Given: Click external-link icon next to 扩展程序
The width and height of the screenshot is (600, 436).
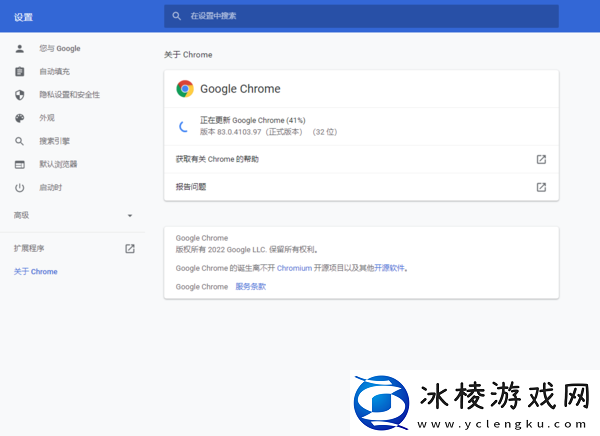Looking at the screenshot, I should (130, 248).
